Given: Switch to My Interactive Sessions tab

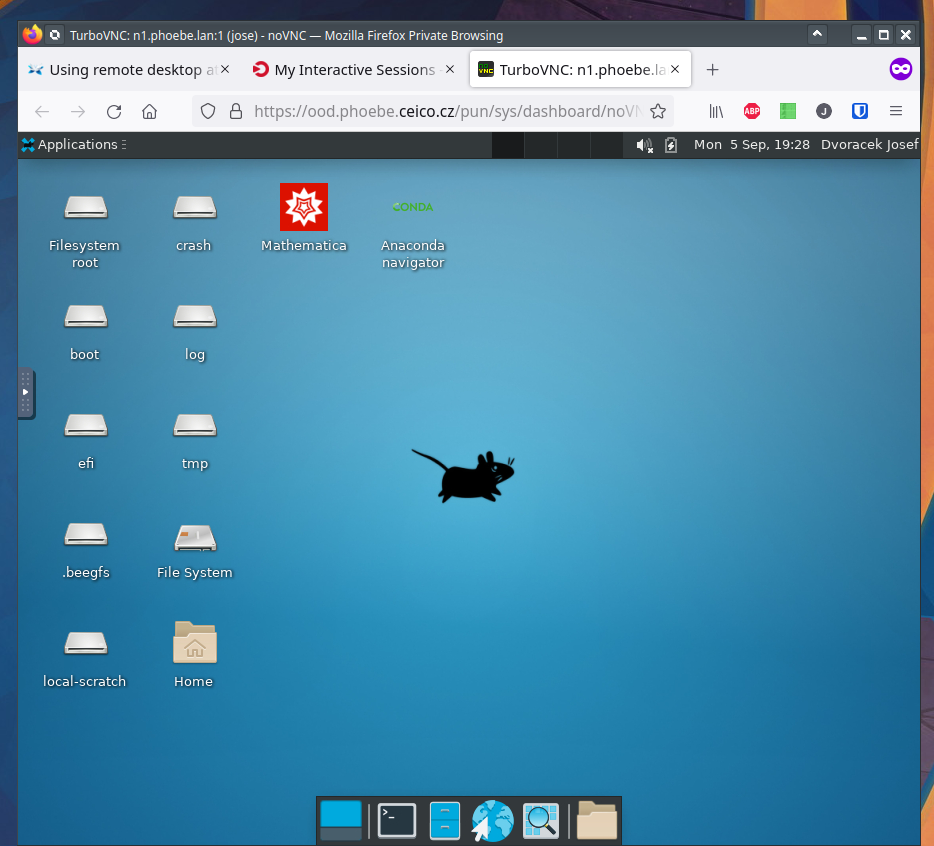Looking at the screenshot, I should pos(355,70).
